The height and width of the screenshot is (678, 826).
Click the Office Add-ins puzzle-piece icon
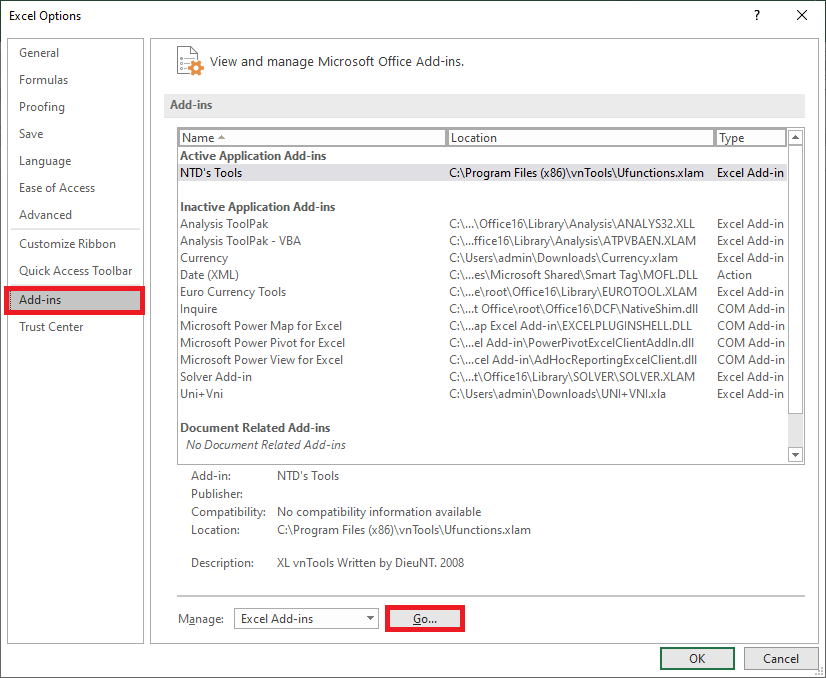[189, 61]
